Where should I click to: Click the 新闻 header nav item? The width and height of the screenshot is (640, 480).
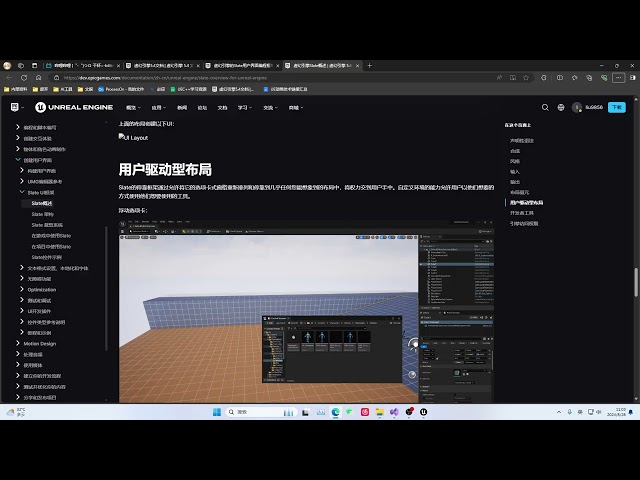(x=182, y=107)
